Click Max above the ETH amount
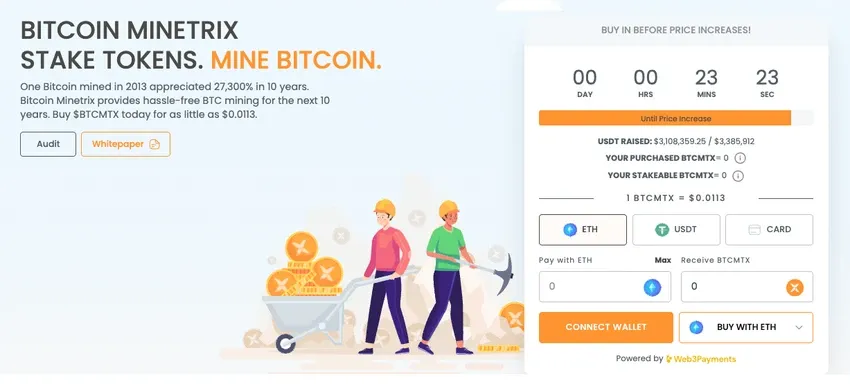The width and height of the screenshot is (850, 391). (662, 260)
